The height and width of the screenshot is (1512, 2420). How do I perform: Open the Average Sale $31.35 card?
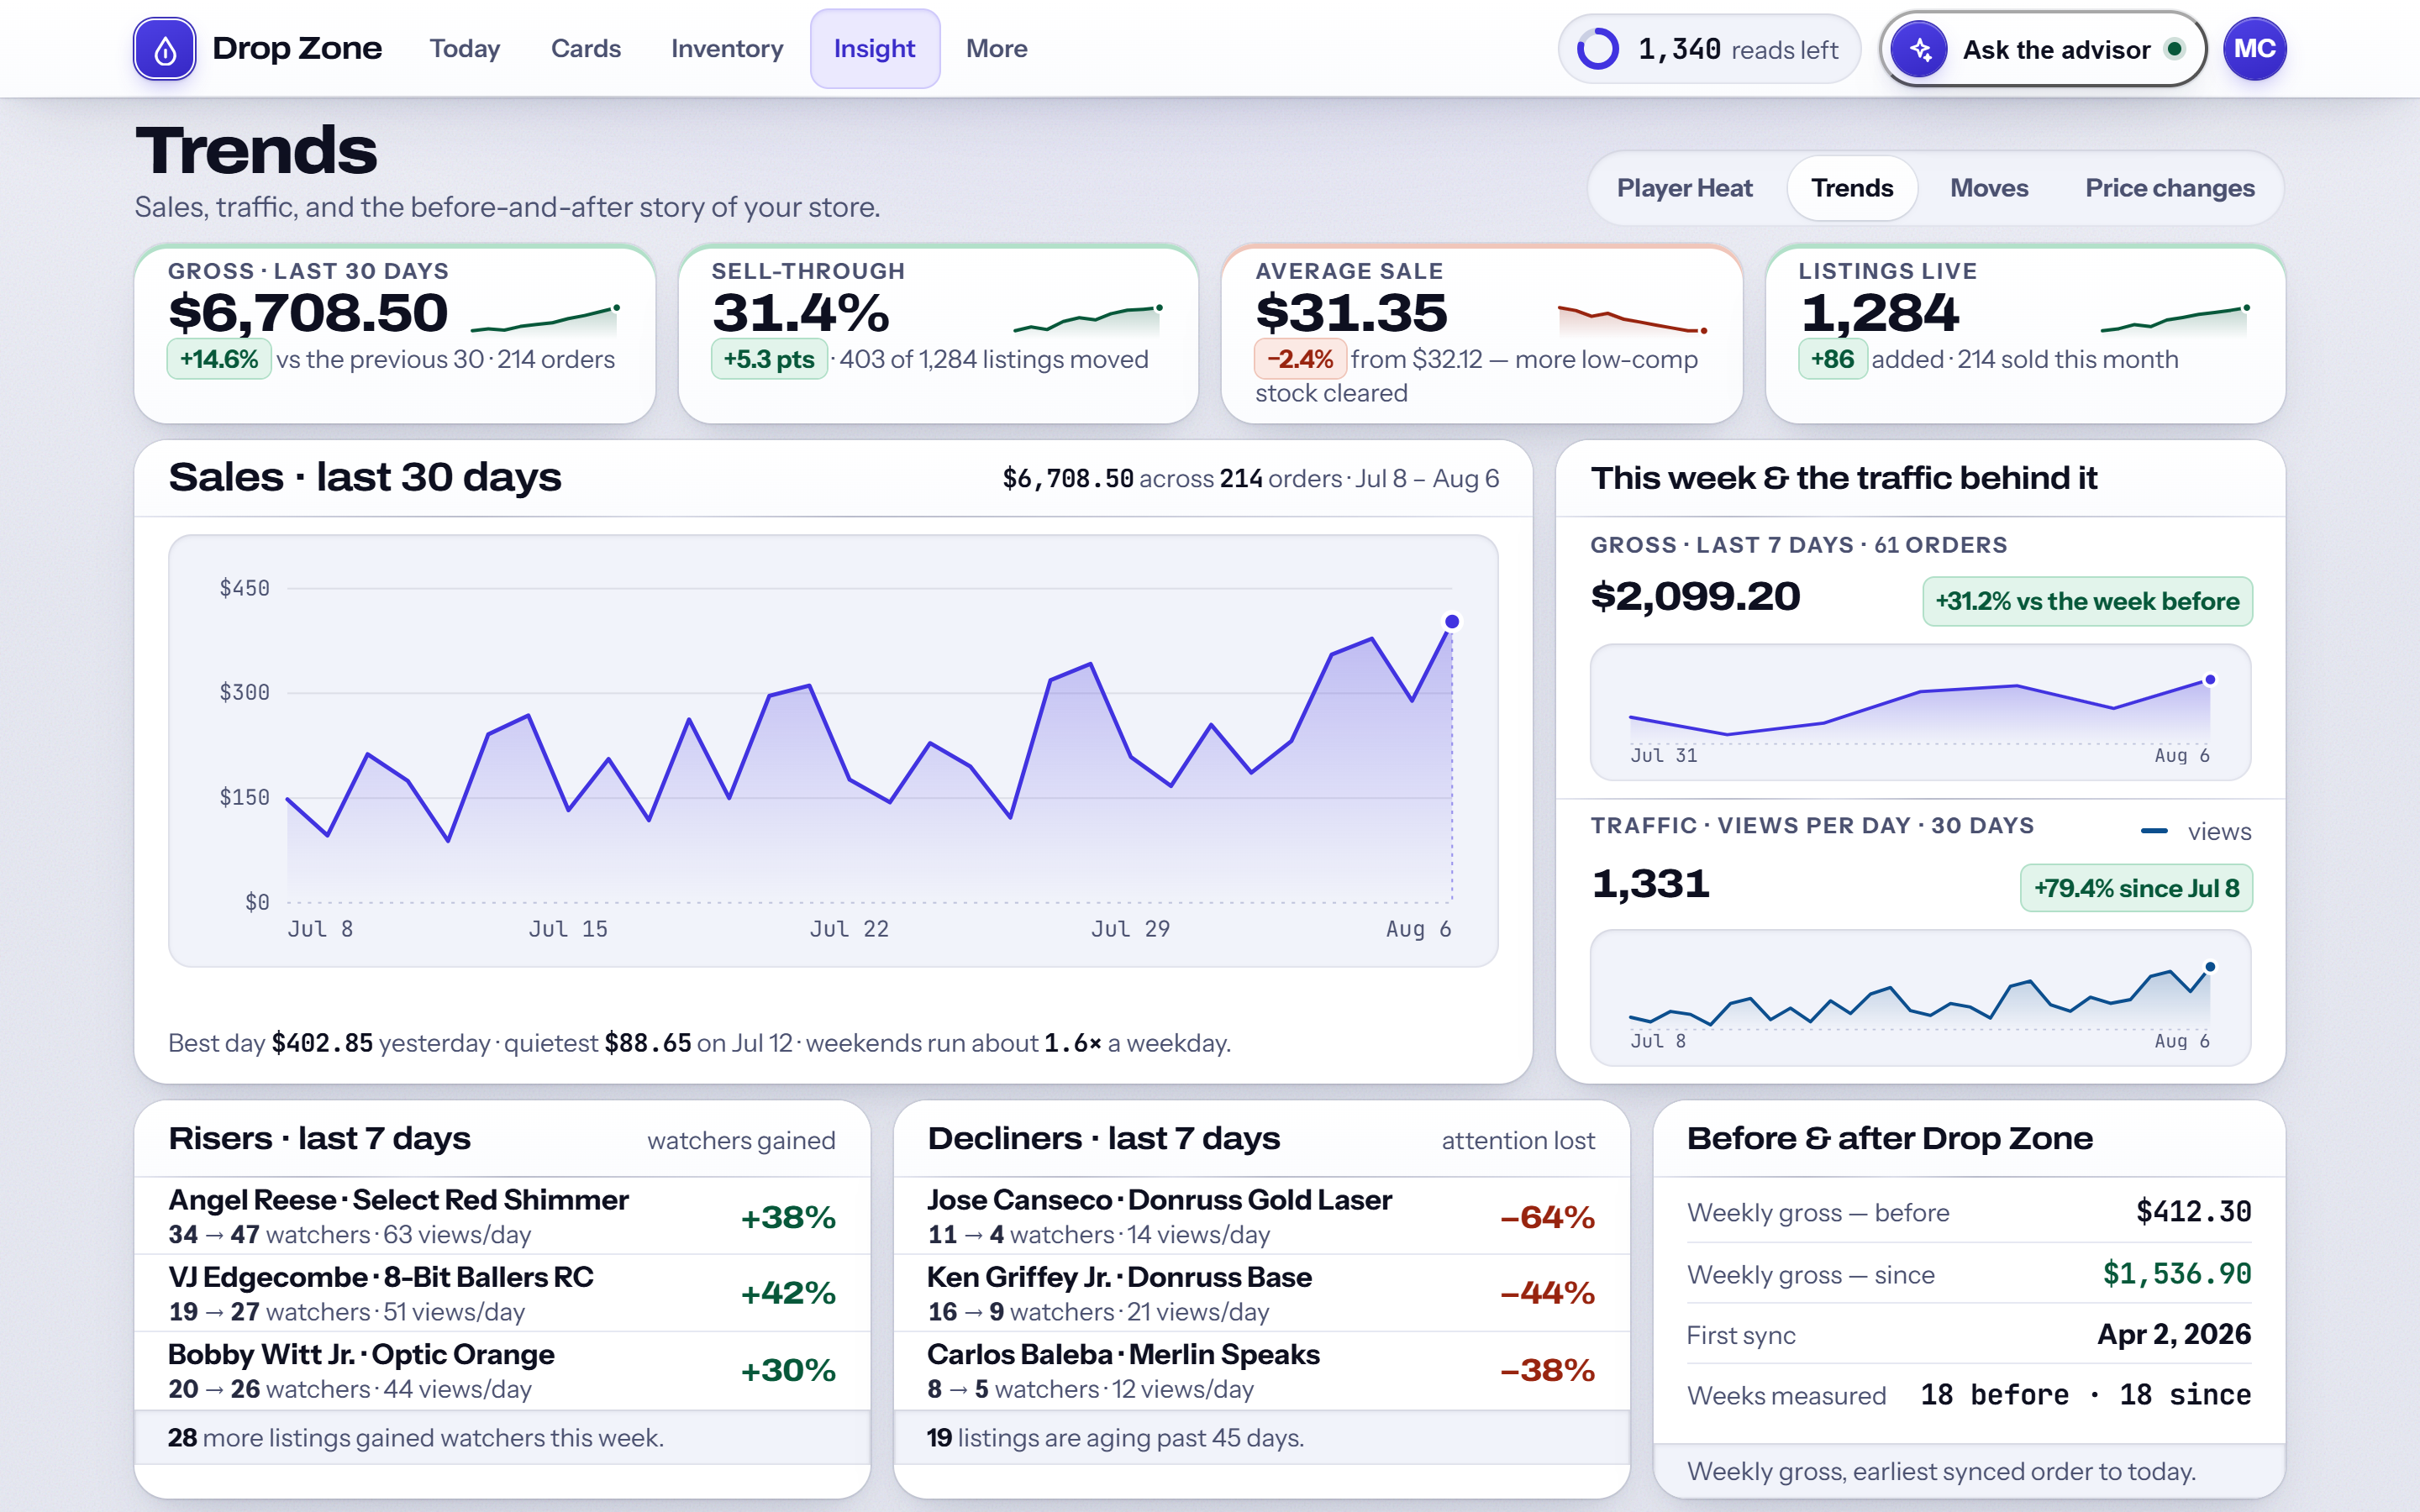click(1481, 334)
